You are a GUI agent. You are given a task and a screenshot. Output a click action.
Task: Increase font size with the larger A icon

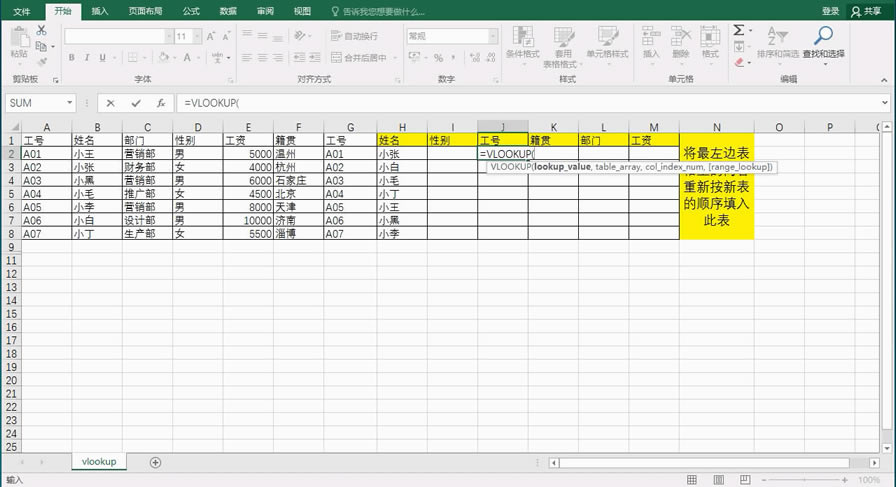point(210,37)
